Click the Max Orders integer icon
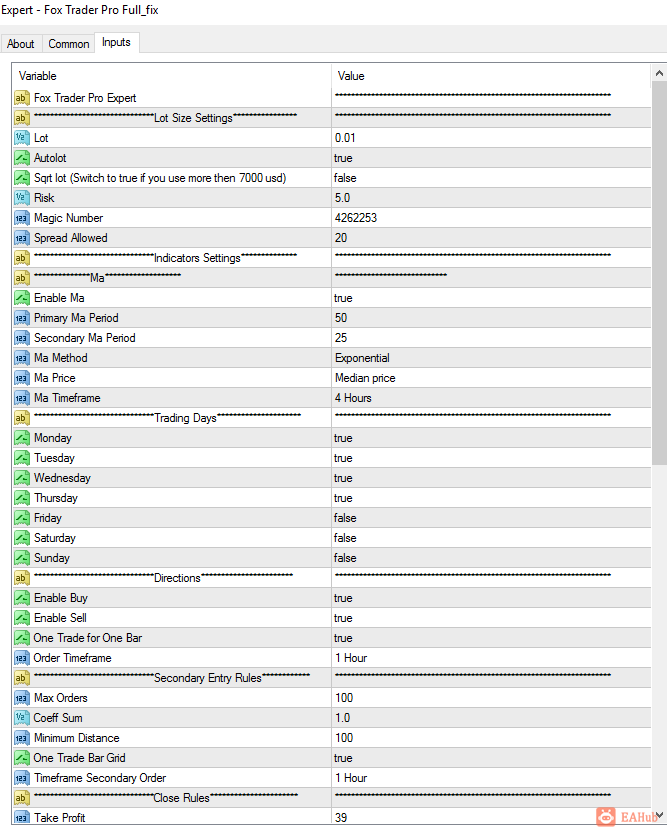Viewport: 667px width, 832px height. 22,698
